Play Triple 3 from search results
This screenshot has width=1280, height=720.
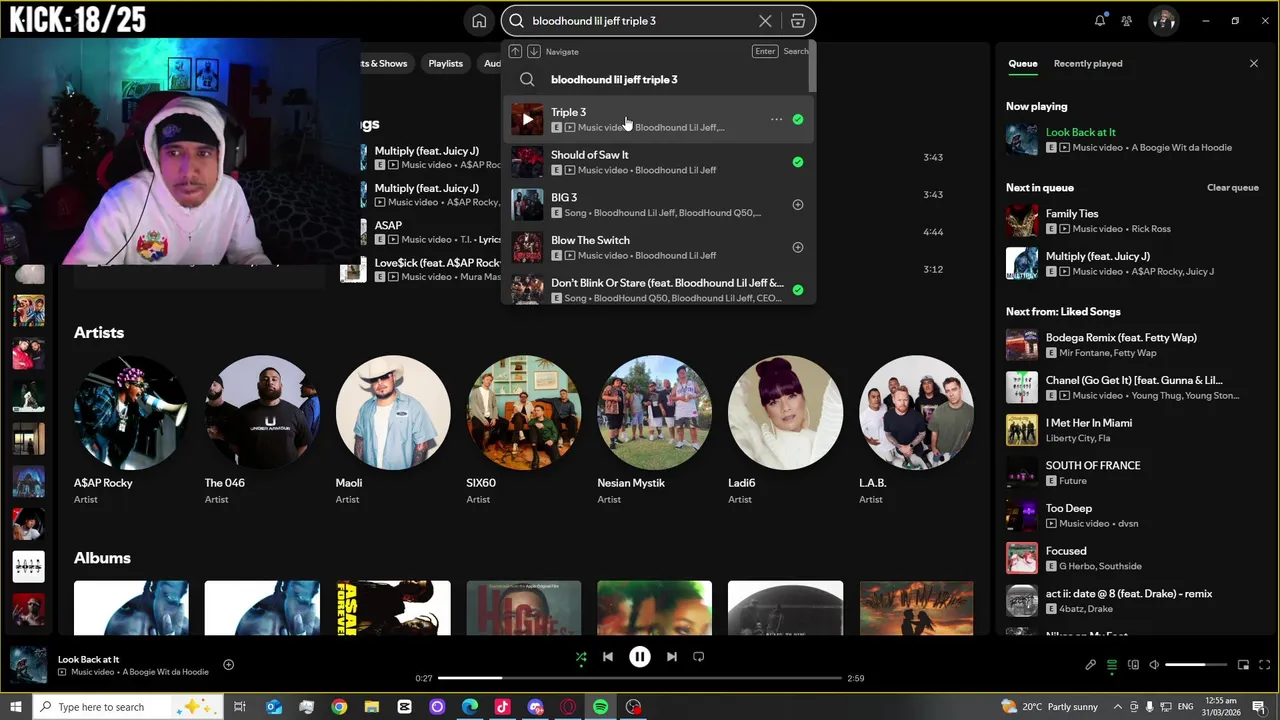(527, 119)
